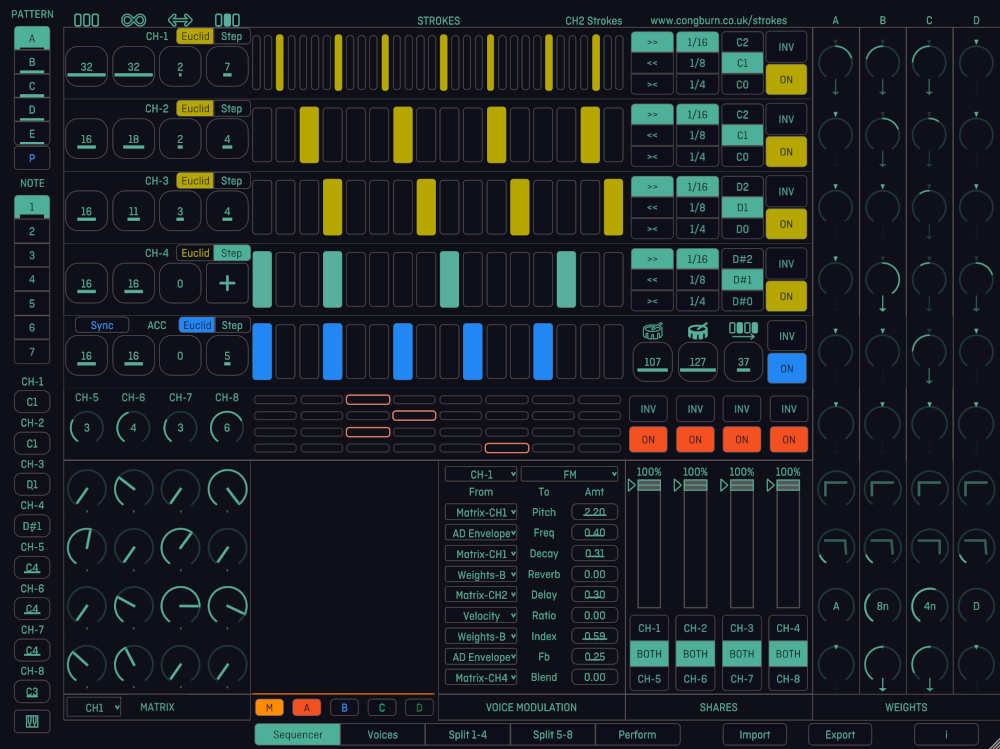Image resolution: width=1000 pixels, height=749 pixels.
Task: Open the AD Envelope source dropdown
Action: click(x=480, y=533)
